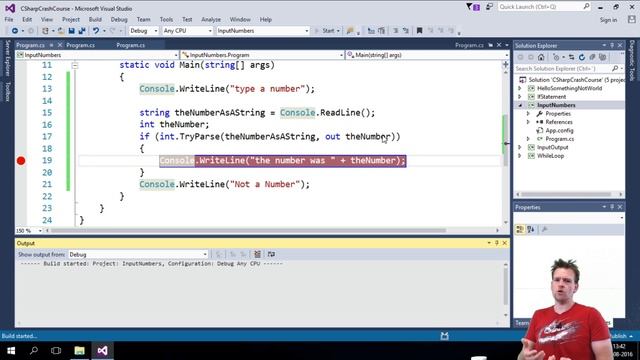Open the Debug menu
640x360 pixels.
119,19
